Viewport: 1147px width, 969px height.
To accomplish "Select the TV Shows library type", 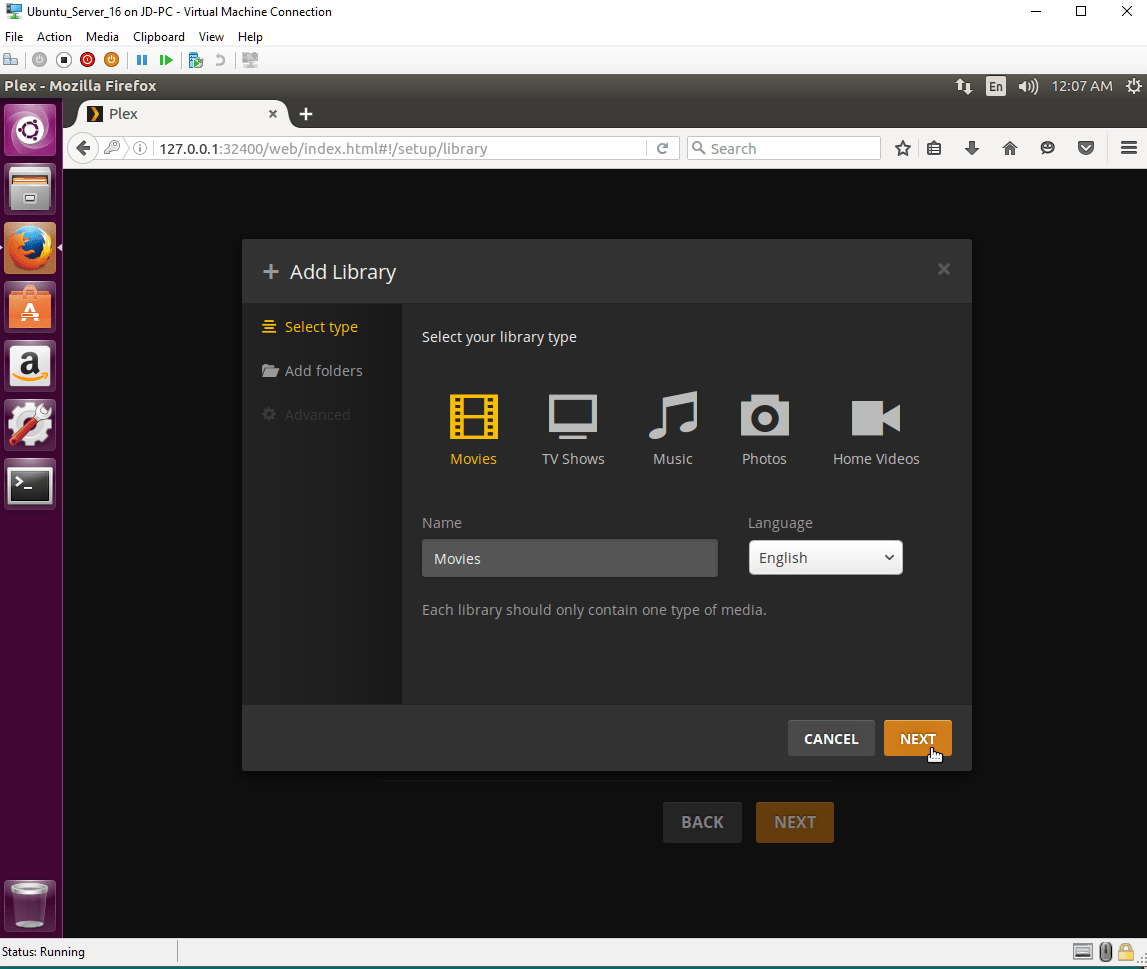I will (x=573, y=429).
